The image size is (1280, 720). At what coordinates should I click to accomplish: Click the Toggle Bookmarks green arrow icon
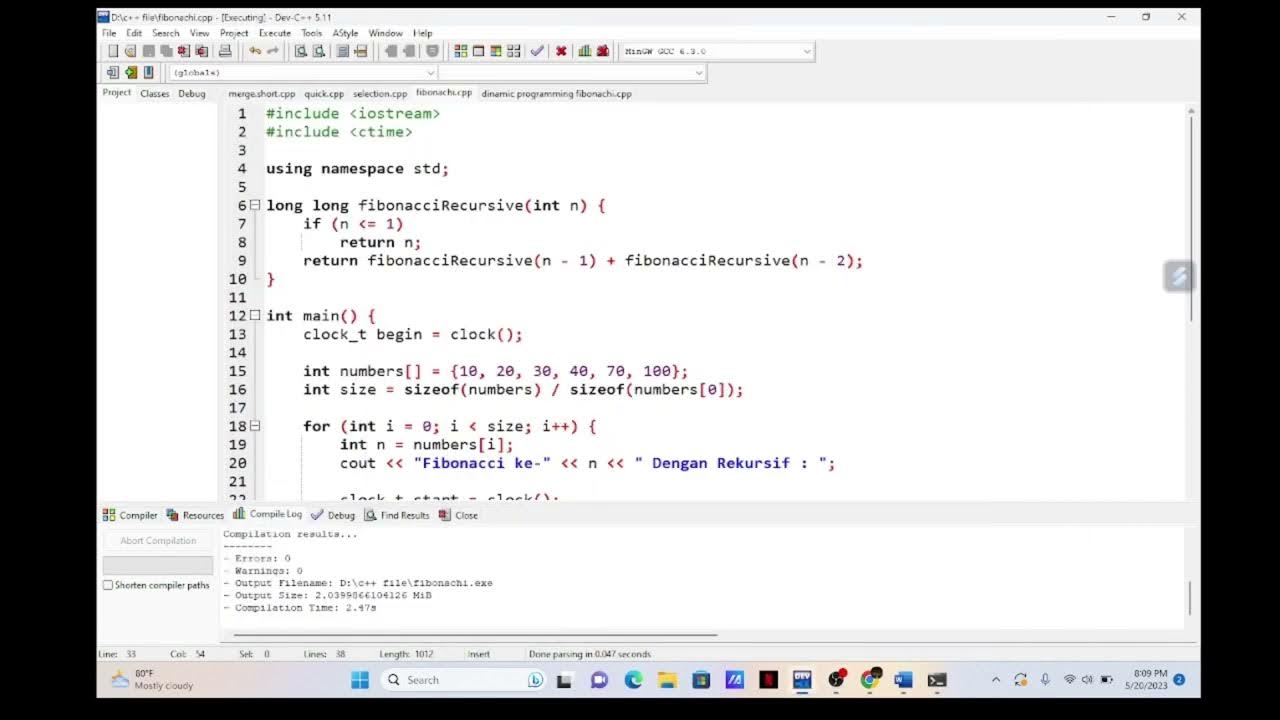[x=130, y=72]
